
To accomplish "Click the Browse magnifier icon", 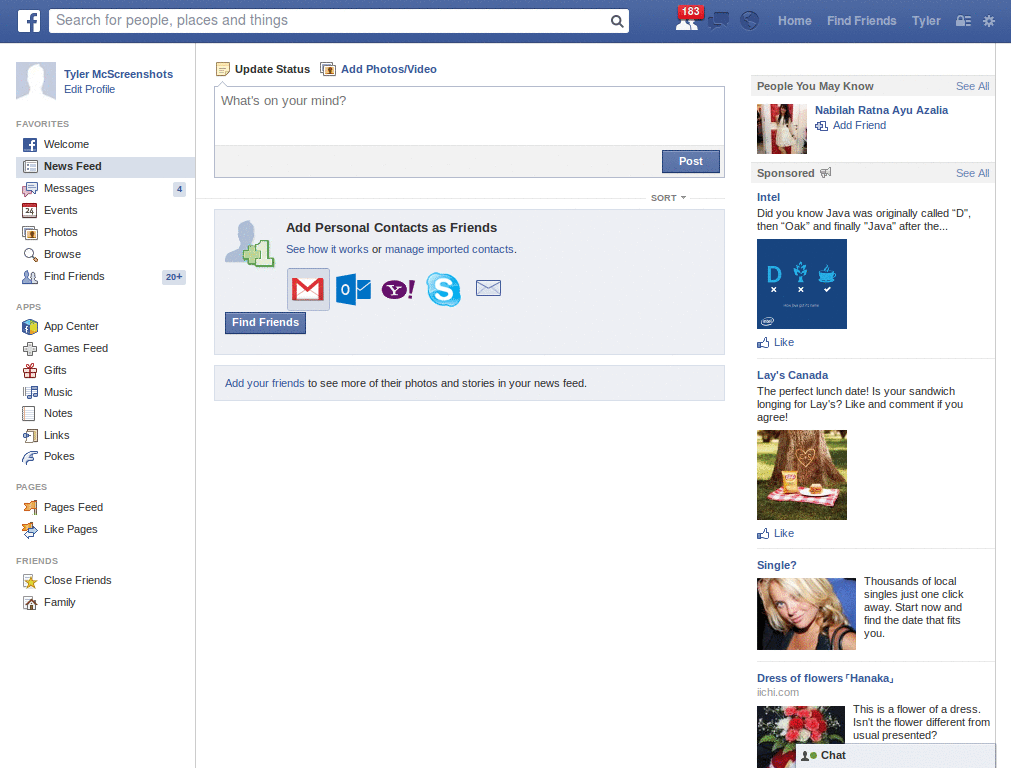I will point(30,255).
